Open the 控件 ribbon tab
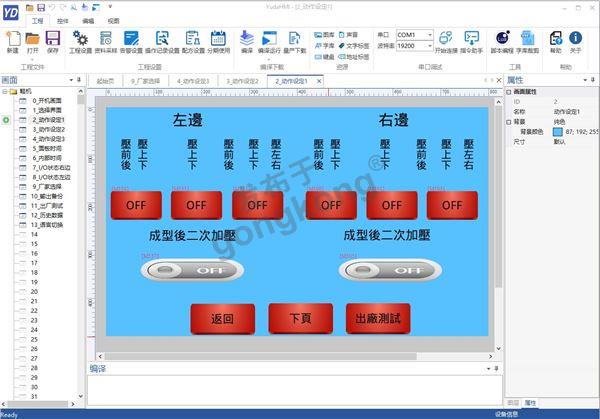Screen dimensions: 600x419 click(62, 20)
